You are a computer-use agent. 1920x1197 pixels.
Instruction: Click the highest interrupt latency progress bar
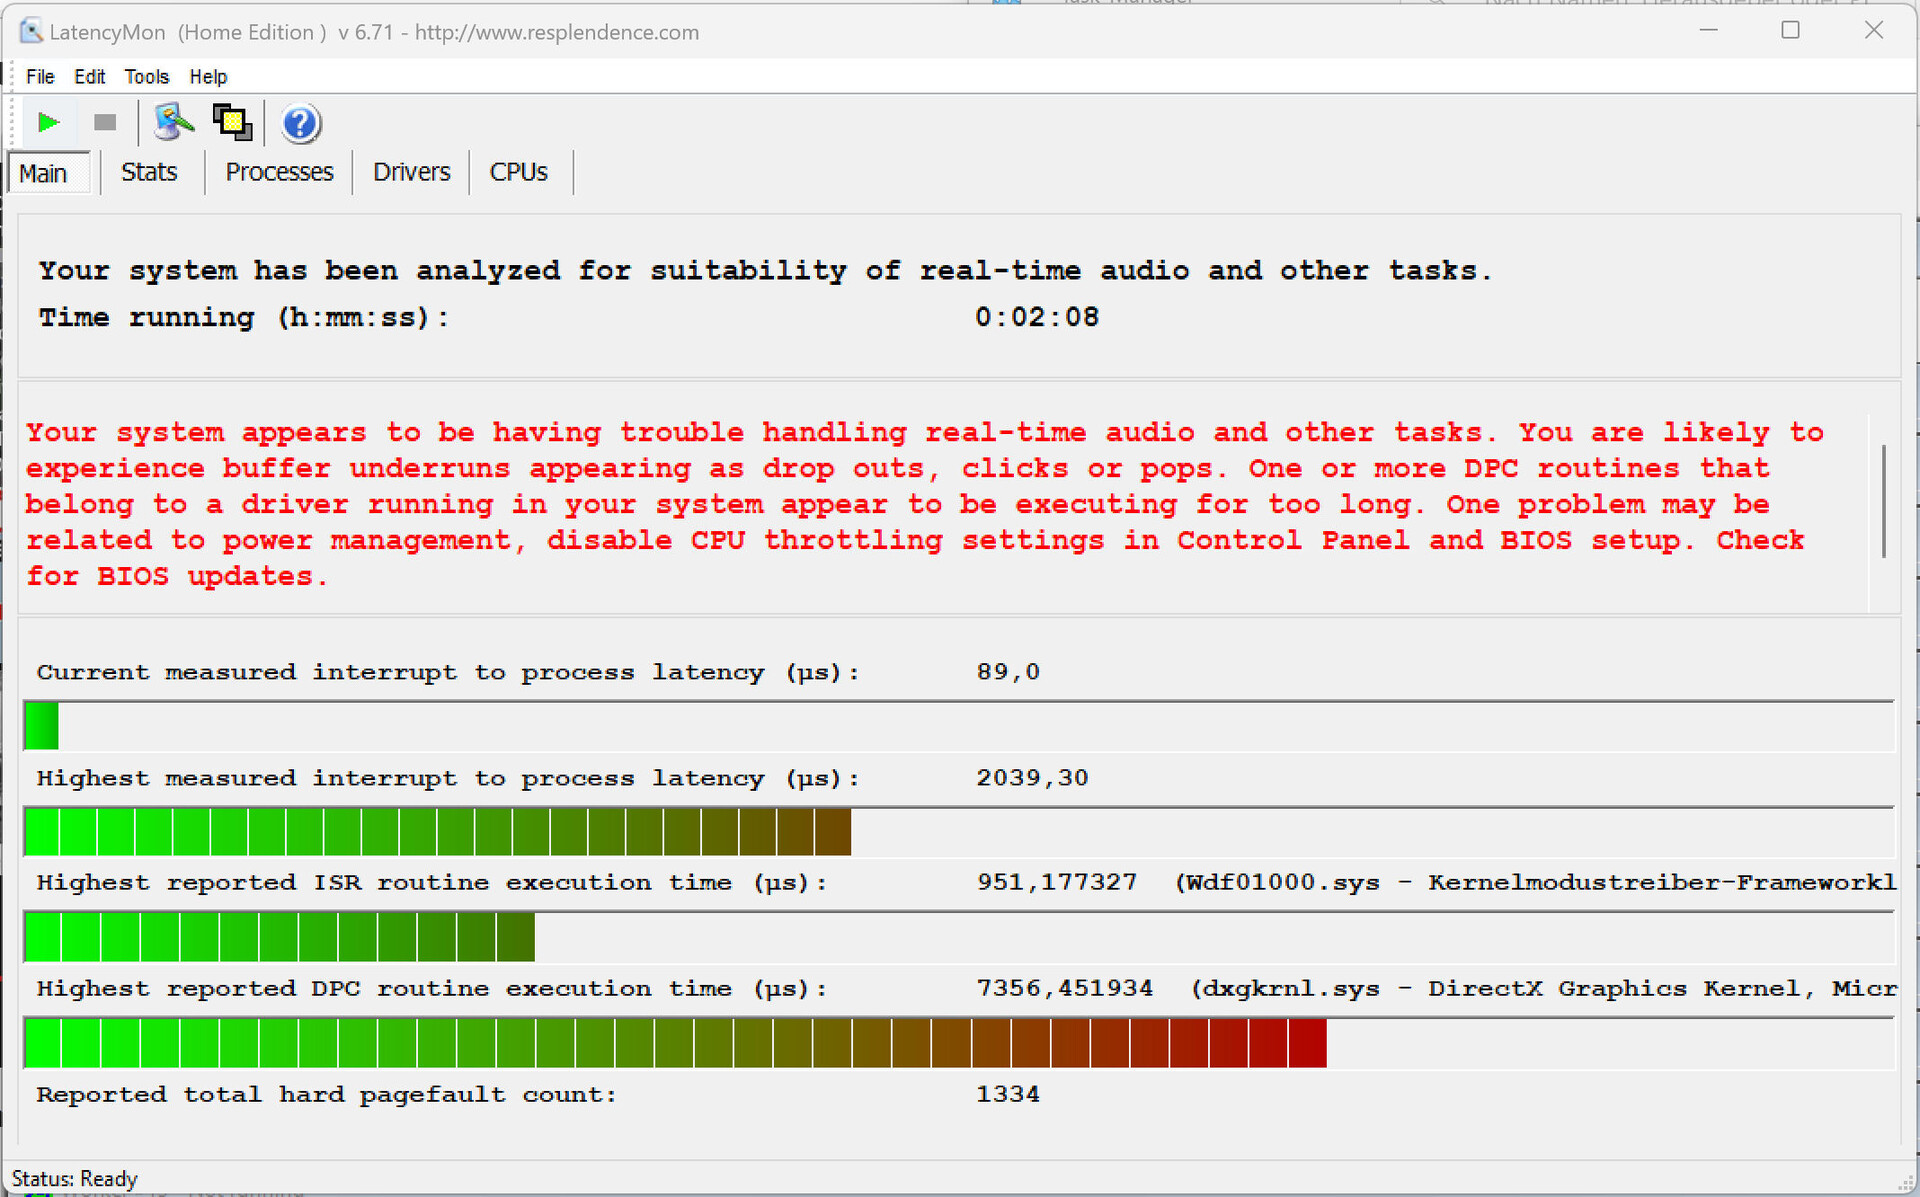tap(437, 832)
